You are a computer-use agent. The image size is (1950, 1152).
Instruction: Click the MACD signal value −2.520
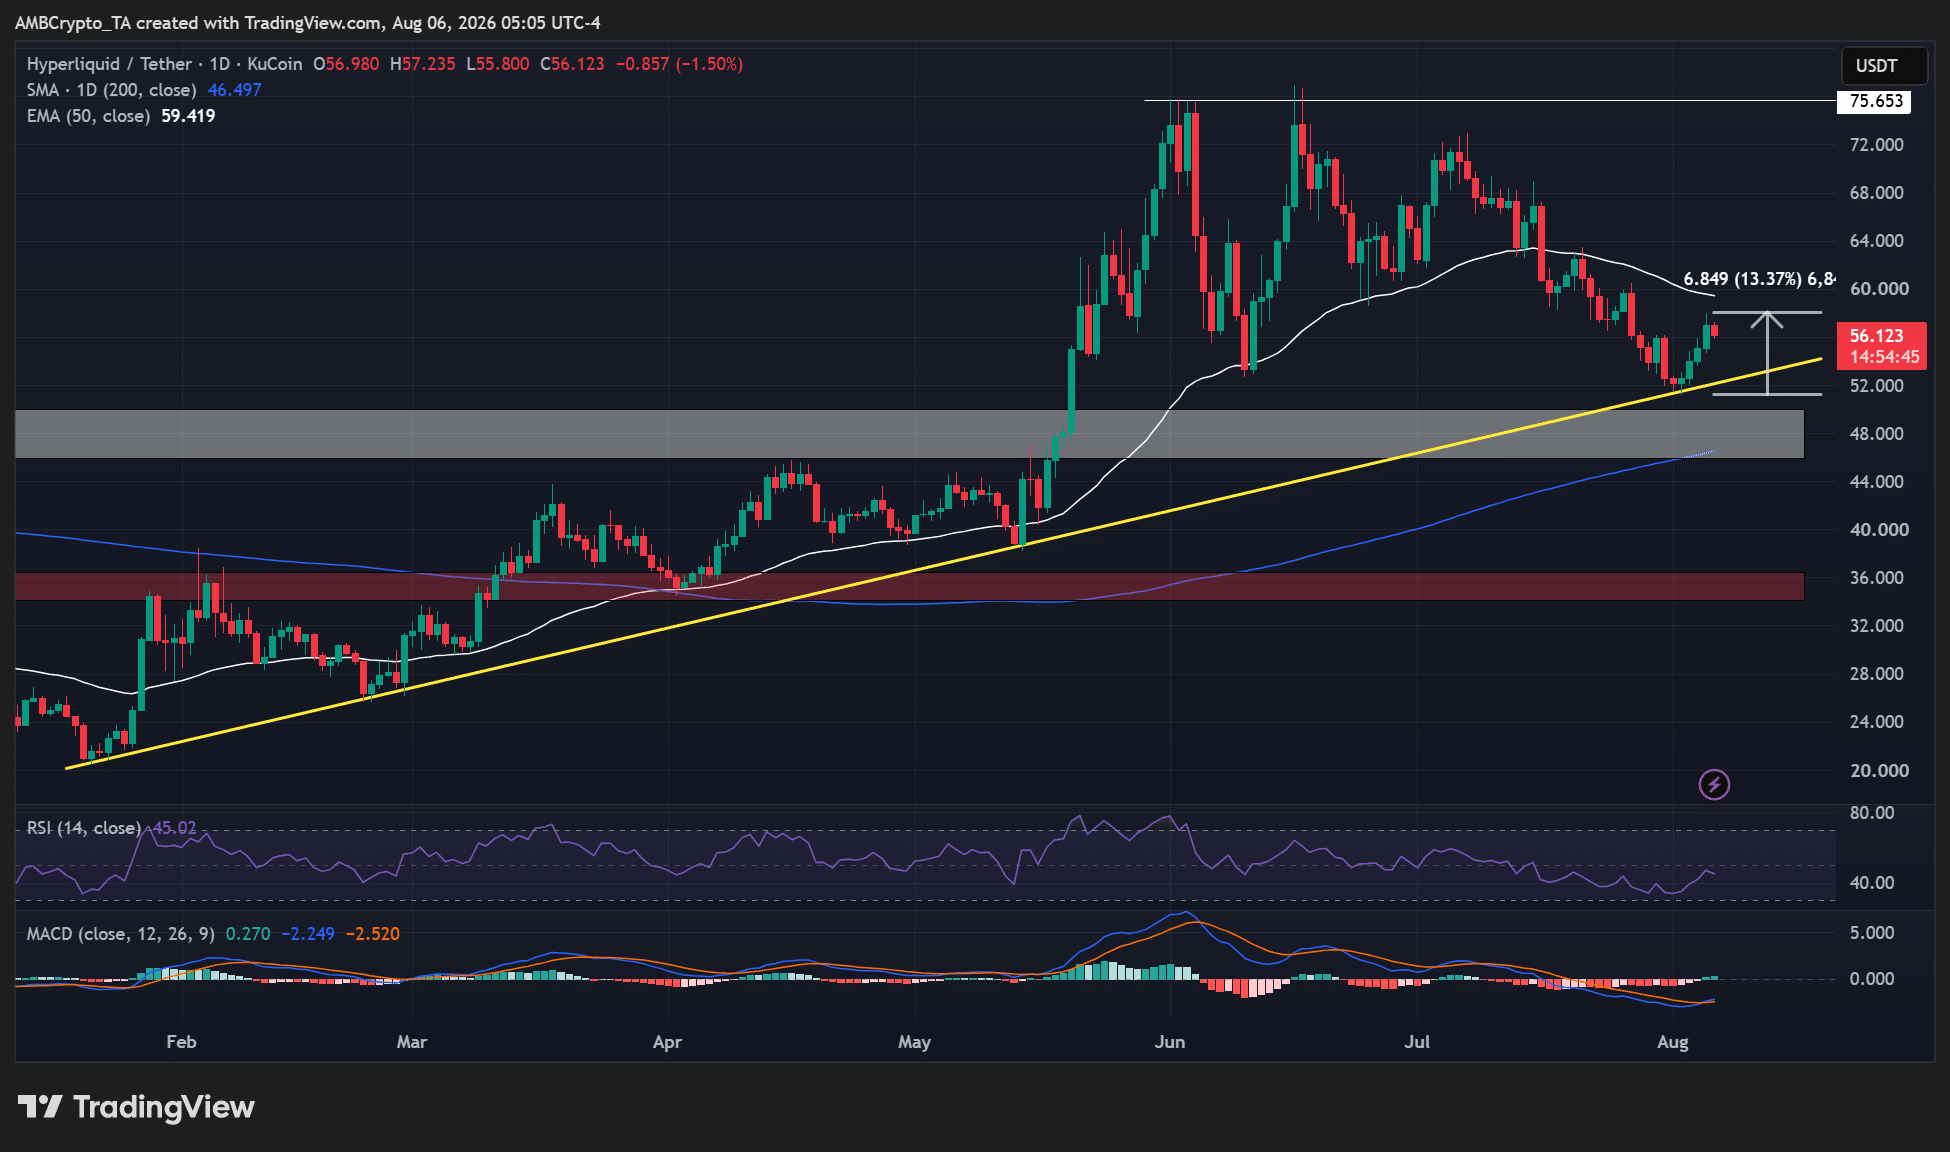pyautogui.click(x=373, y=934)
